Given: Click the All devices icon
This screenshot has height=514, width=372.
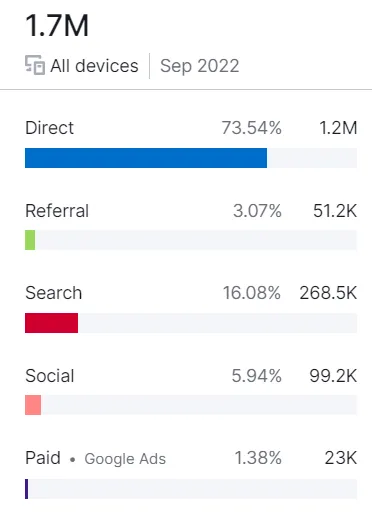Looking at the screenshot, I should [x=35, y=65].
